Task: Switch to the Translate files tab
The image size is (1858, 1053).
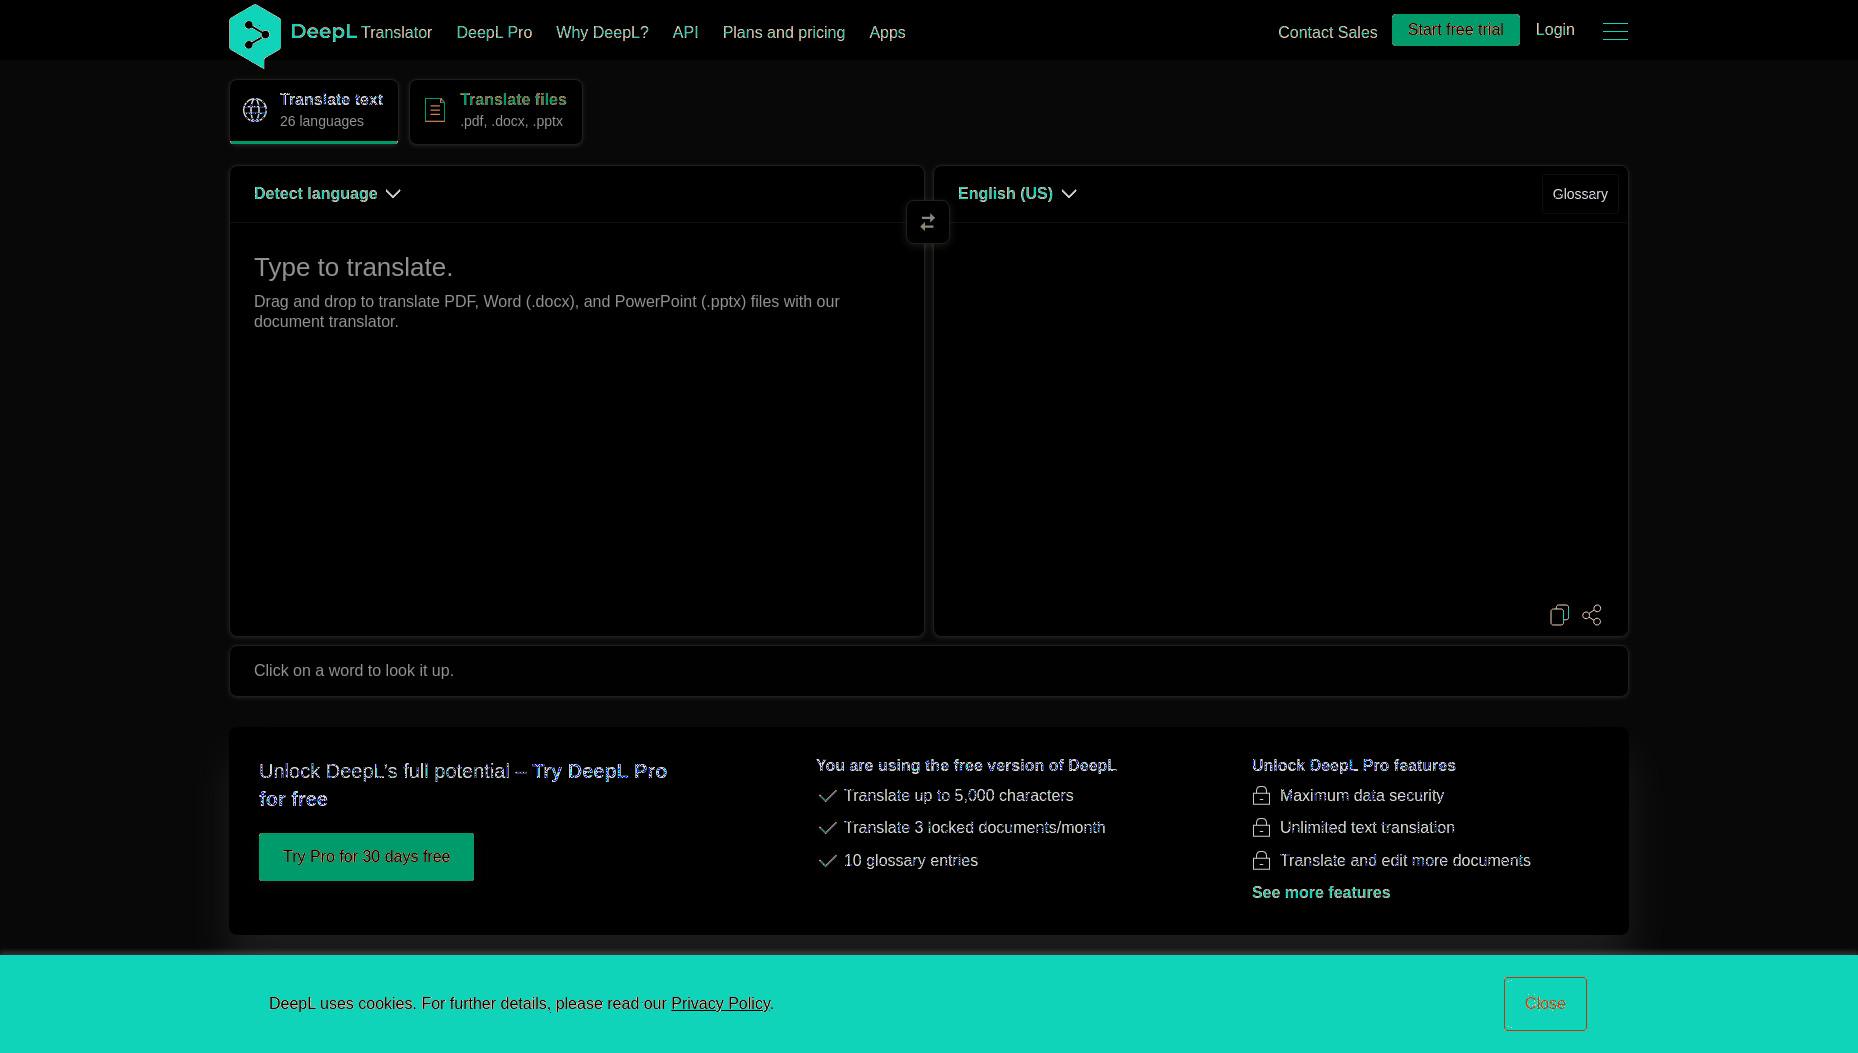Action: 496,111
